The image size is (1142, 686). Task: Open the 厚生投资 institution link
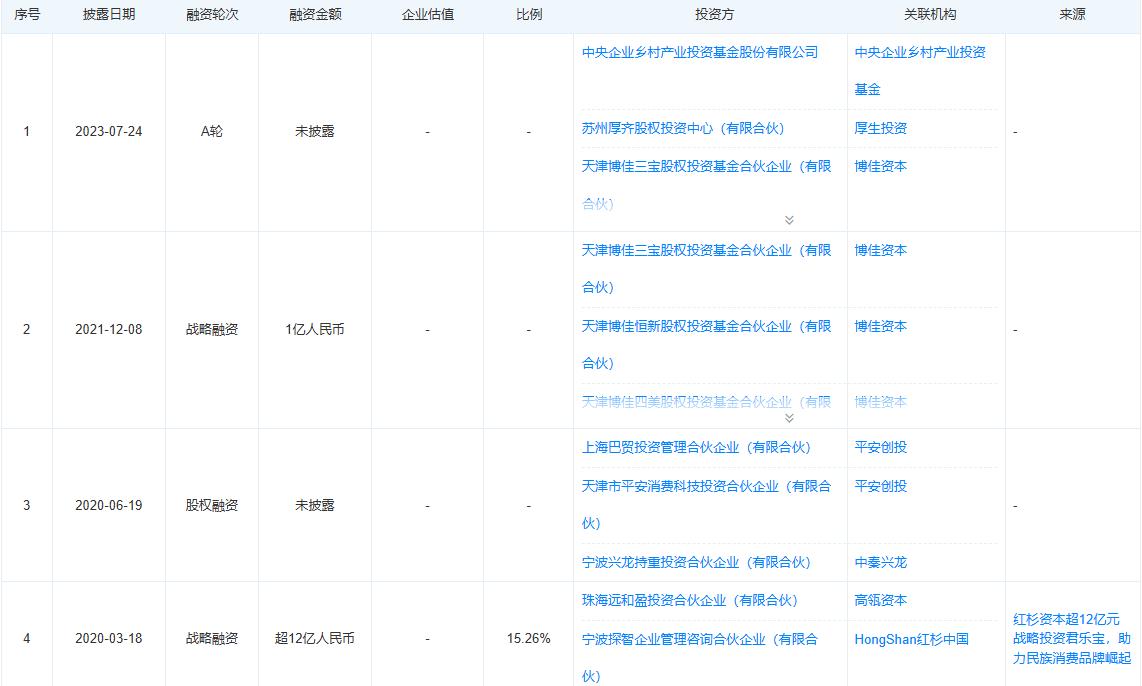tap(881, 128)
